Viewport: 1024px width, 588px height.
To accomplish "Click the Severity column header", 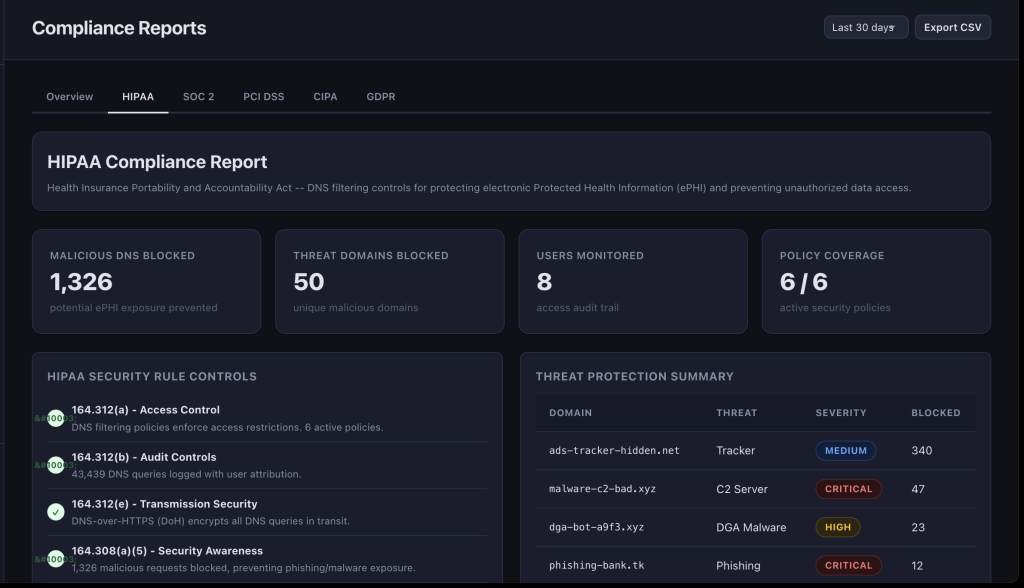I will click(841, 413).
